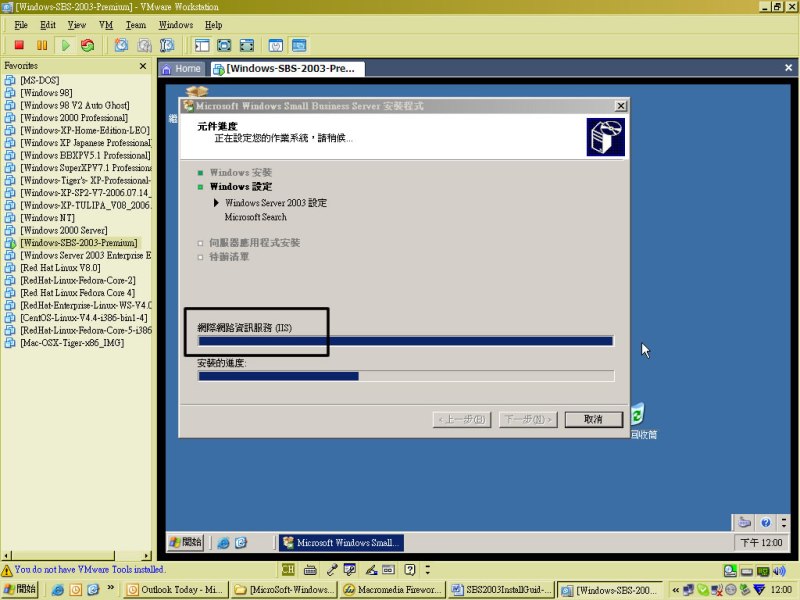Open the View menu
Image resolution: width=800 pixels, height=600 pixels.
point(77,25)
